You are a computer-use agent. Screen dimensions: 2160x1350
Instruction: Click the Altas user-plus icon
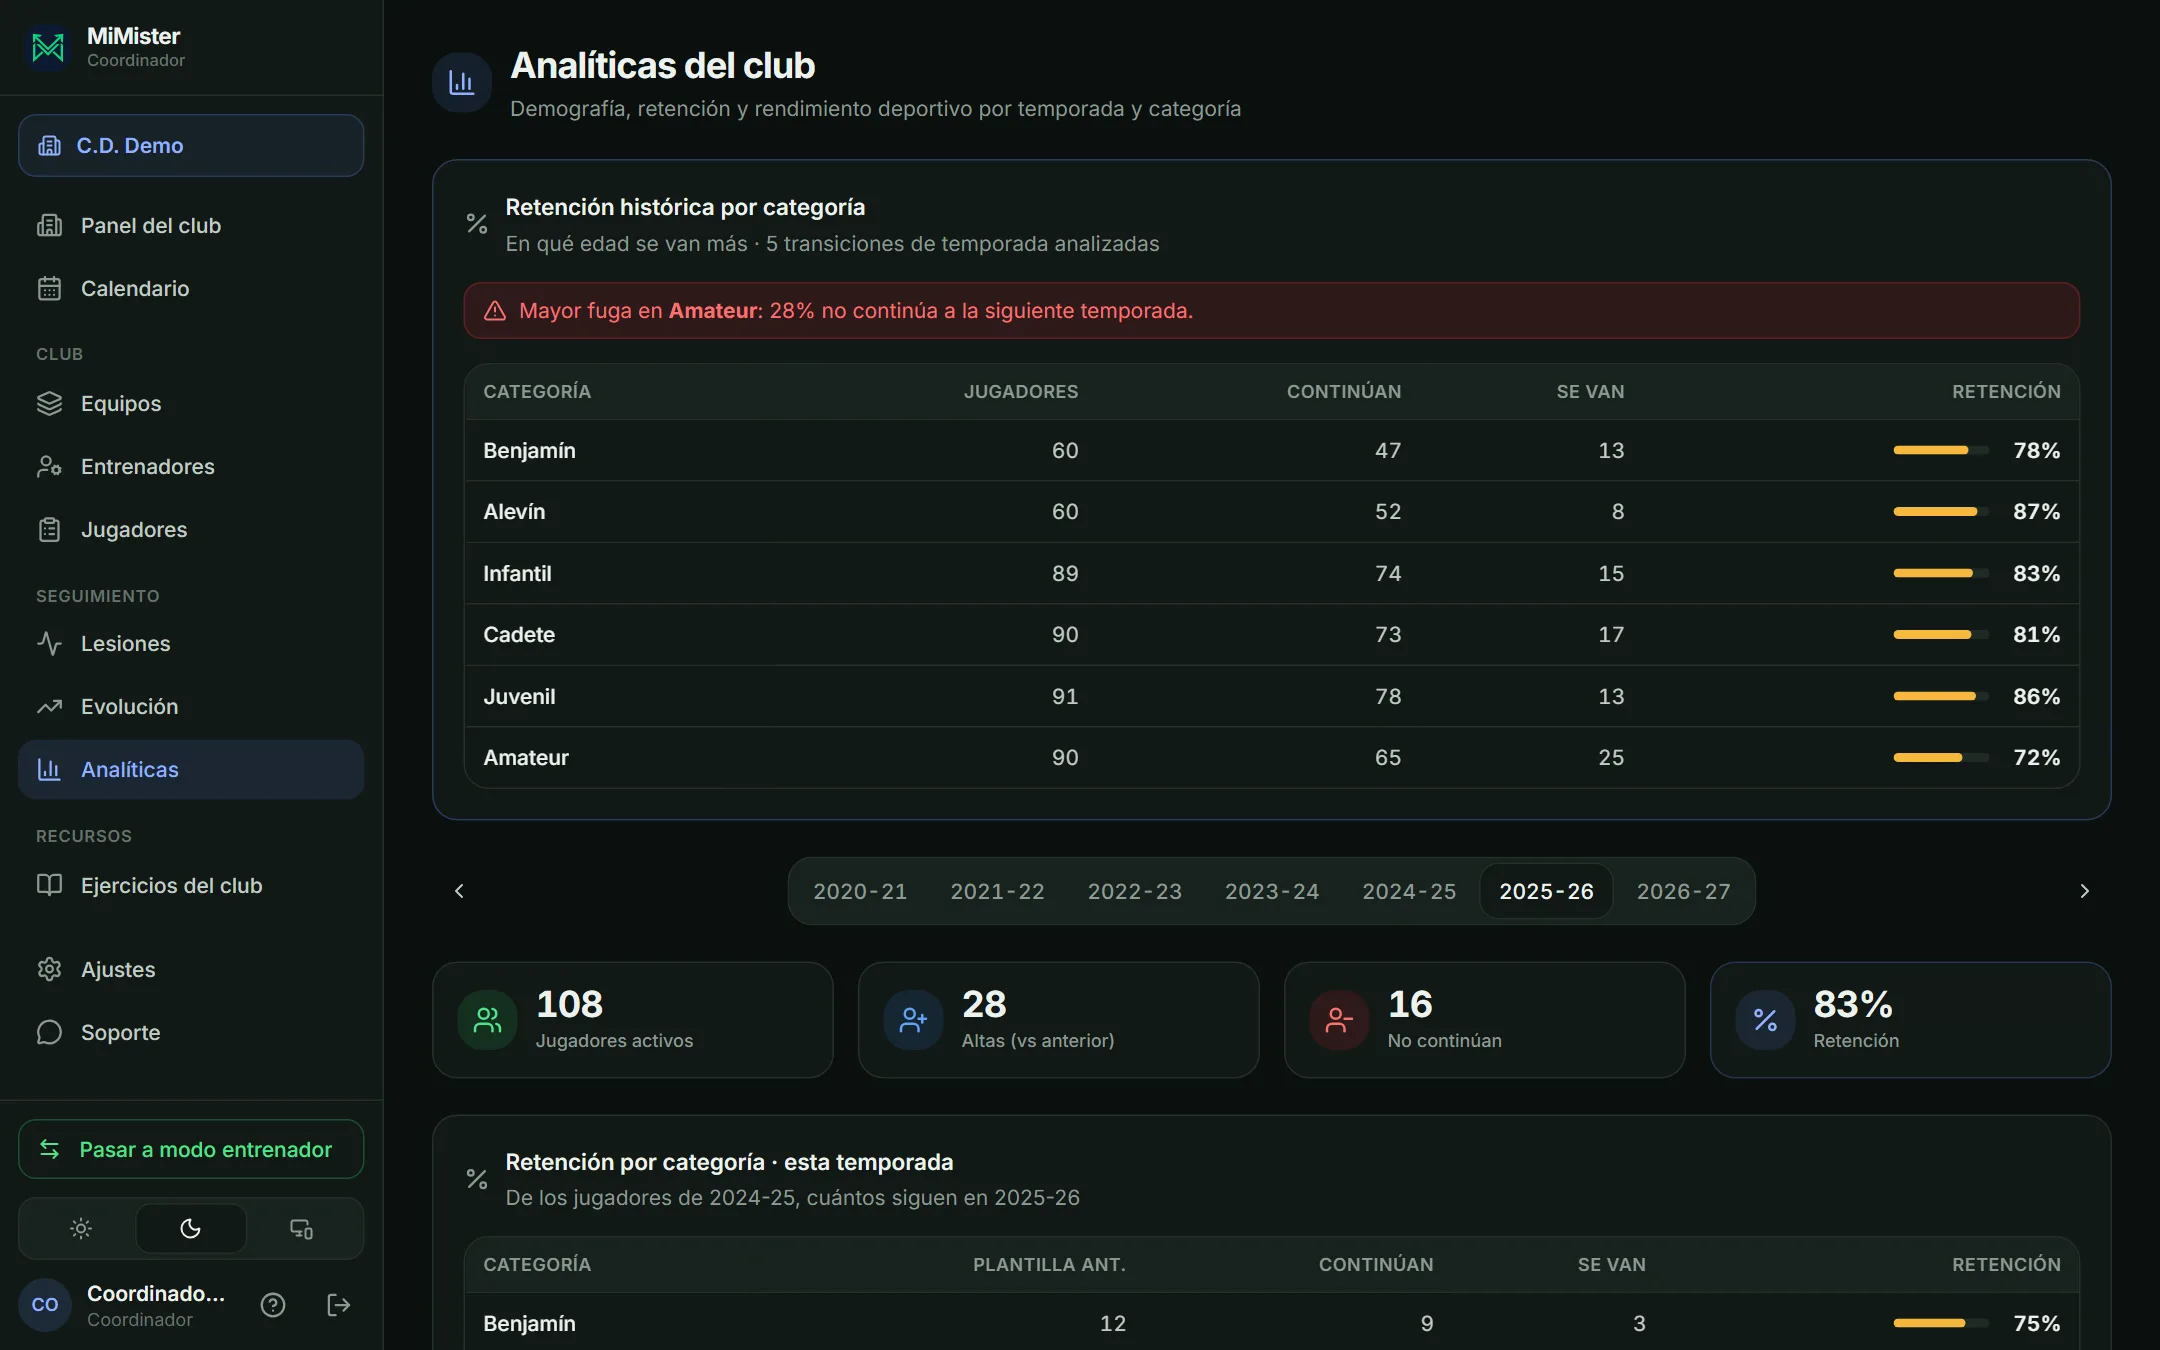tap(913, 1020)
